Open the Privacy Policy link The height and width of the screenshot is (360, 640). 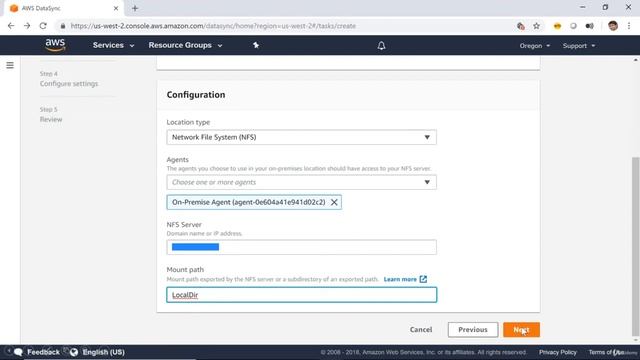(558, 352)
